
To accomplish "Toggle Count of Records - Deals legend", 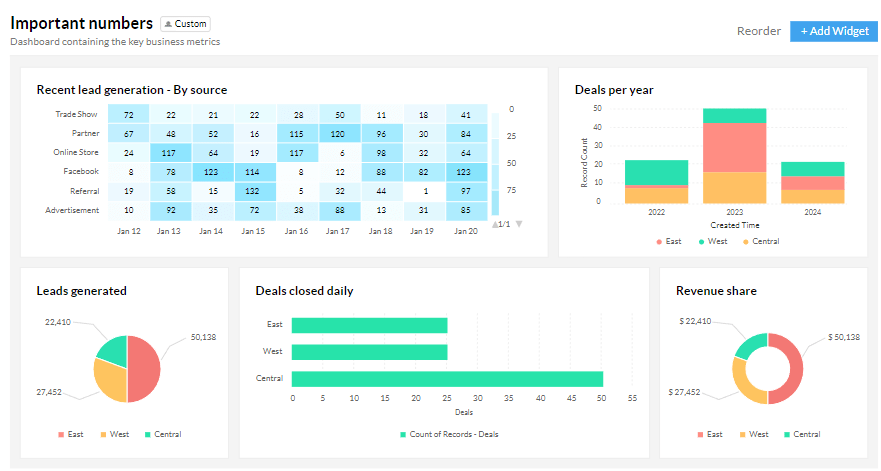I will pyautogui.click(x=449, y=434).
